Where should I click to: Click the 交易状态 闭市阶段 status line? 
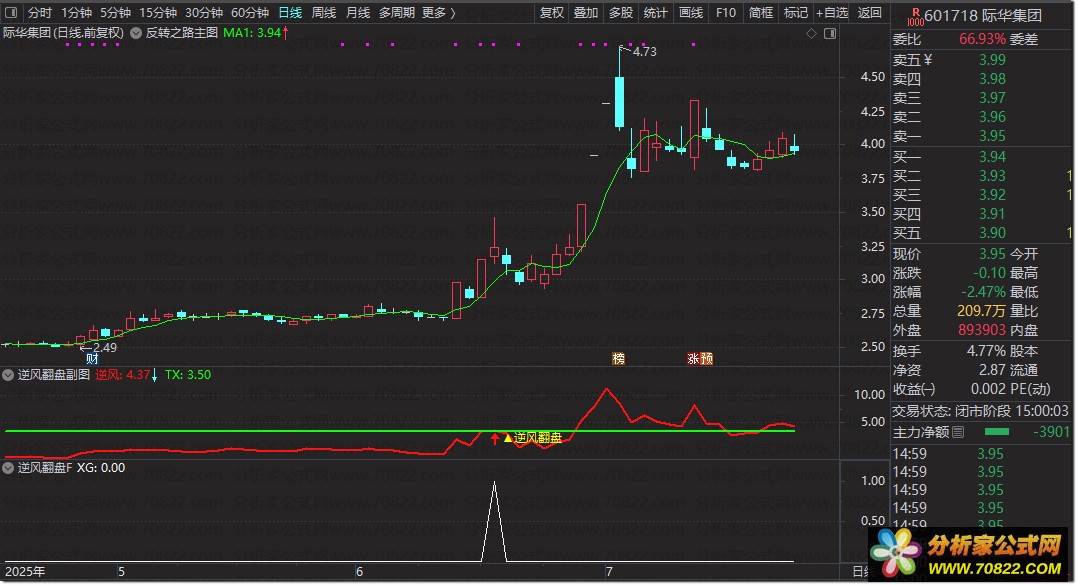click(x=980, y=411)
